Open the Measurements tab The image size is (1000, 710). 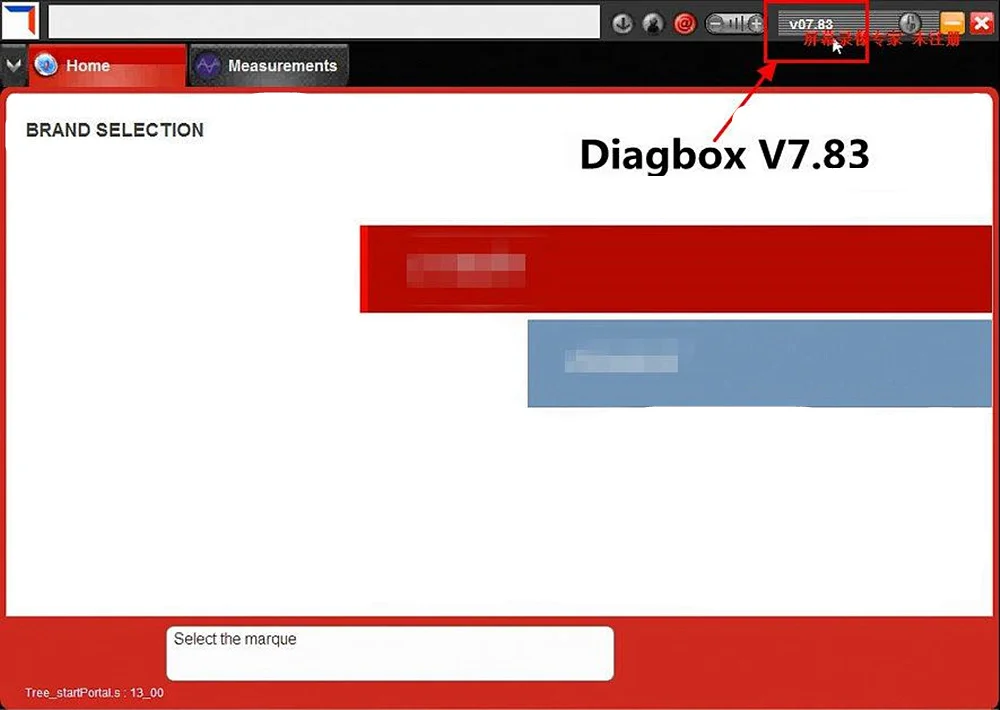[x=269, y=65]
